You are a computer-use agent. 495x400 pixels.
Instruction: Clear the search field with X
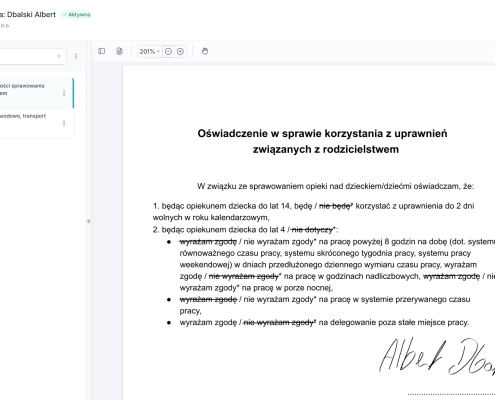click(59, 56)
